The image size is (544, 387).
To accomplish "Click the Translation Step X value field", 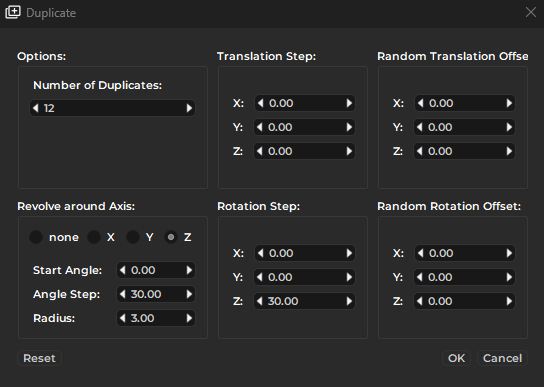I will click(305, 103).
